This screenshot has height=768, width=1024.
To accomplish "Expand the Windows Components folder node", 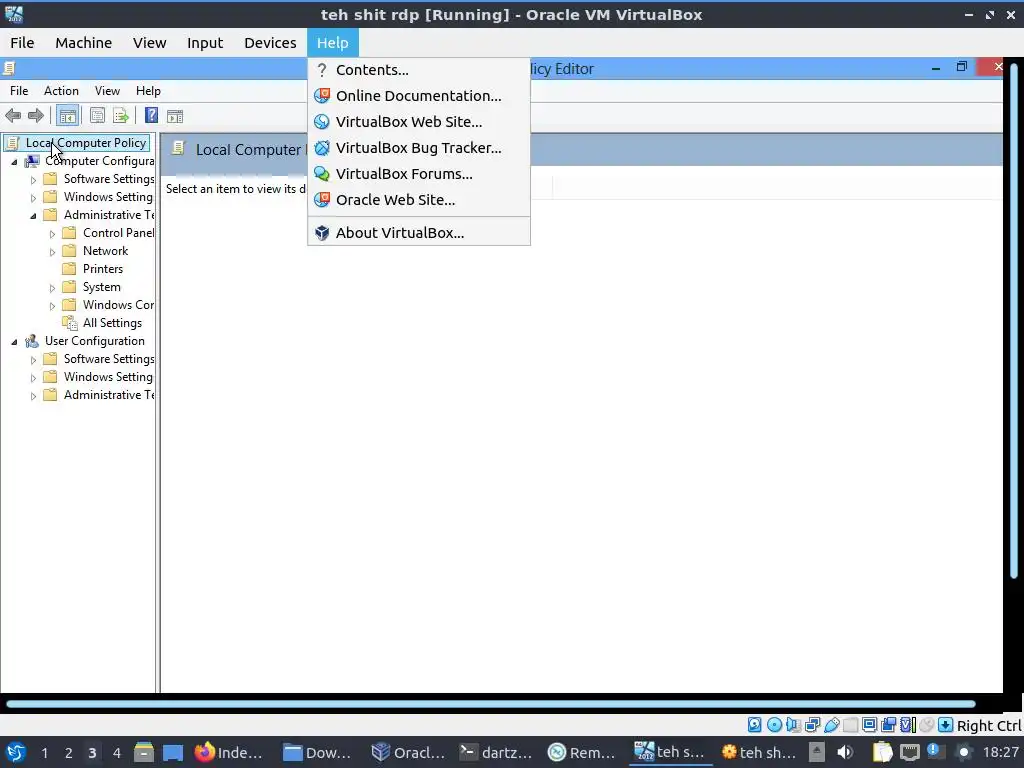I will [x=52, y=305].
